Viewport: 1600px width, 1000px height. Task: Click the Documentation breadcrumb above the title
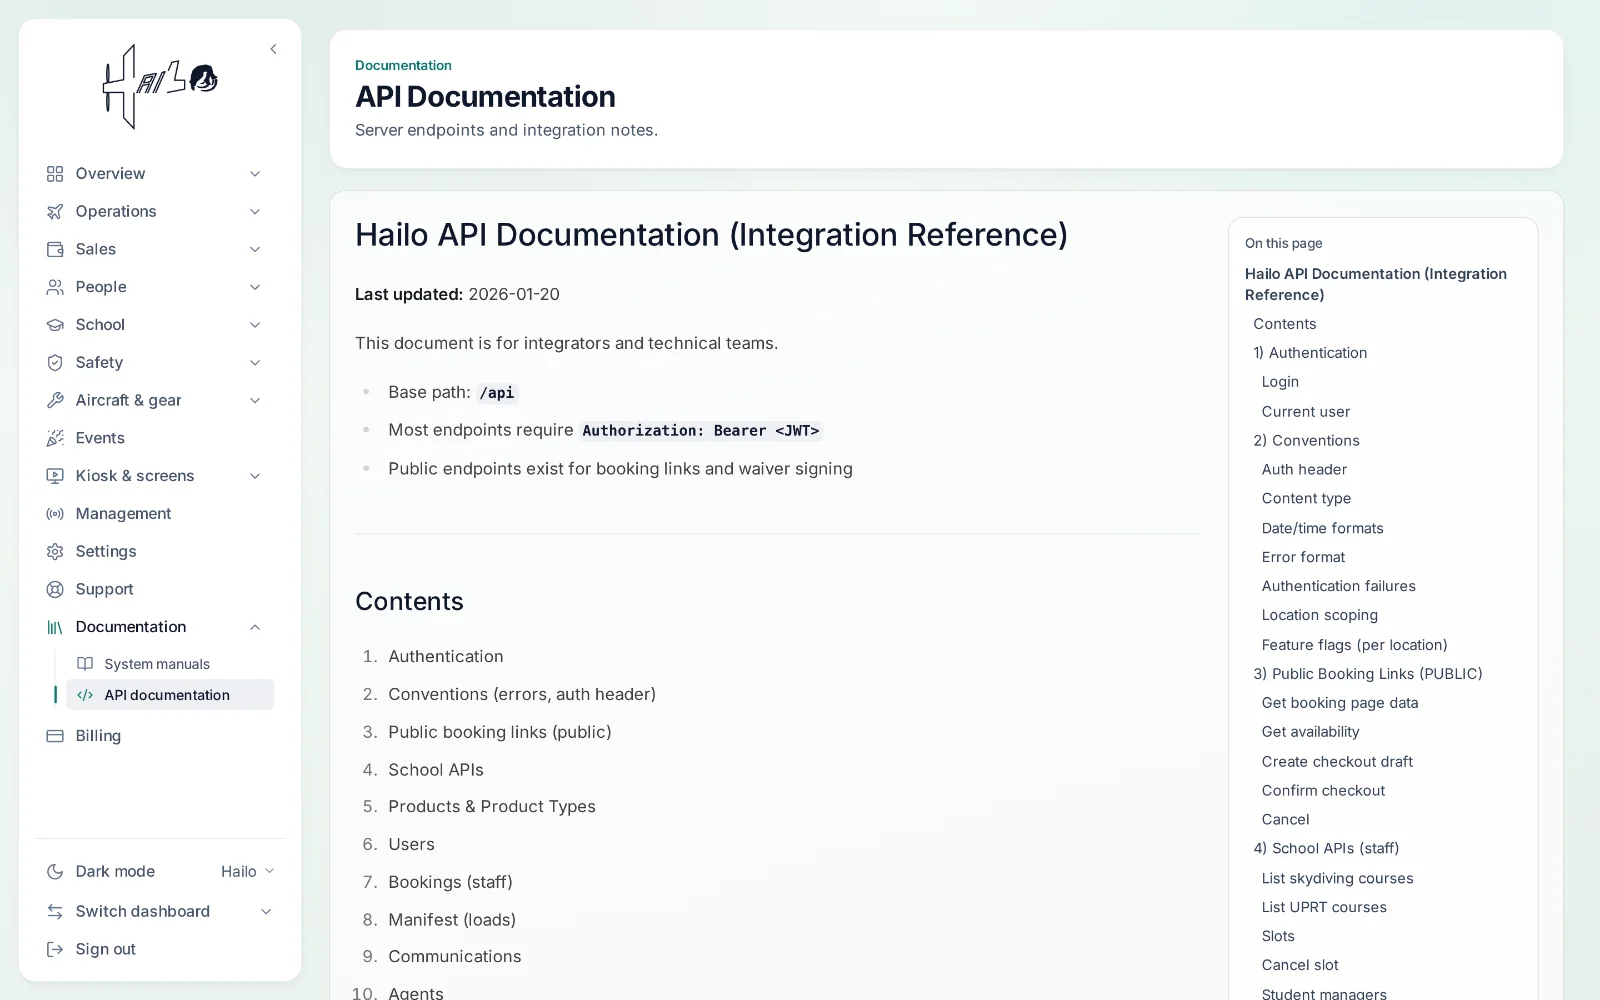pyautogui.click(x=403, y=65)
